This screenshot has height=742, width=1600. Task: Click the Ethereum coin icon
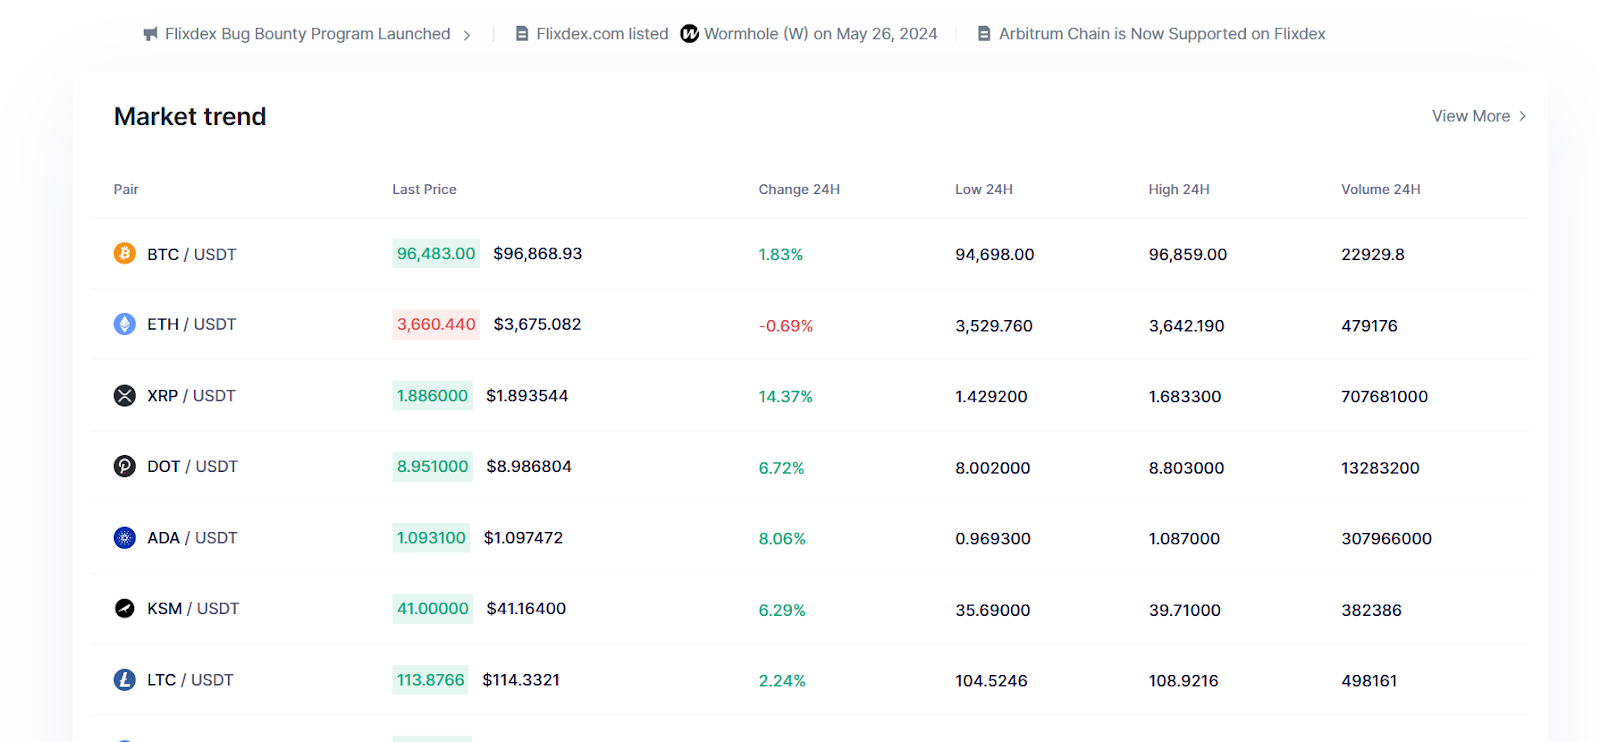pos(124,324)
